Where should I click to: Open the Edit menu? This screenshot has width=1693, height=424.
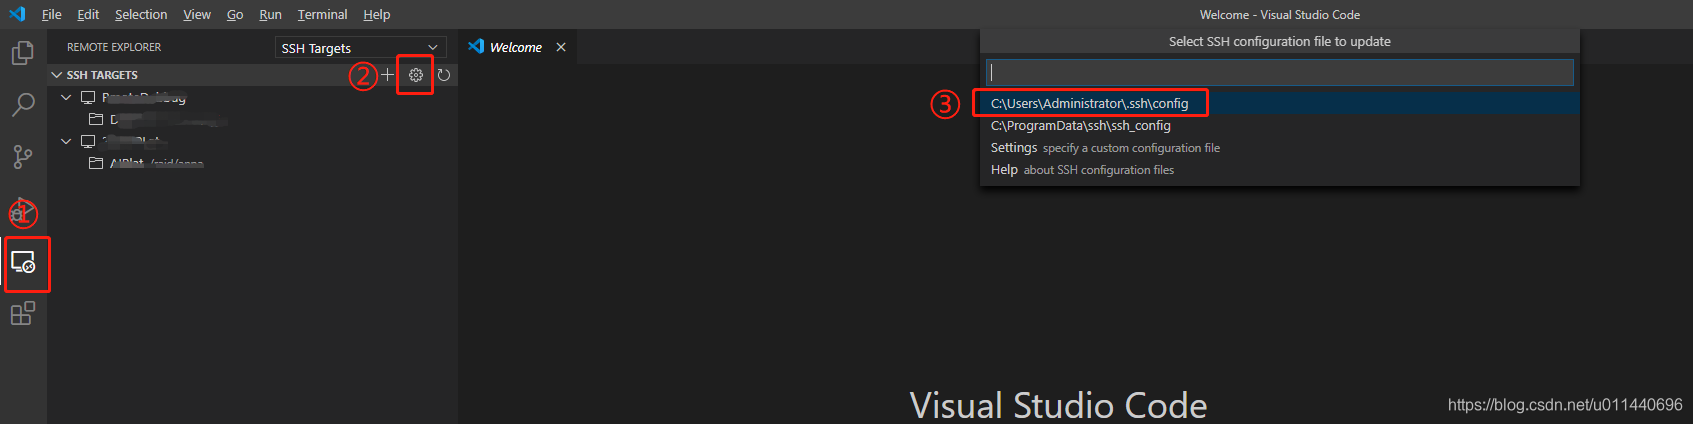[88, 14]
